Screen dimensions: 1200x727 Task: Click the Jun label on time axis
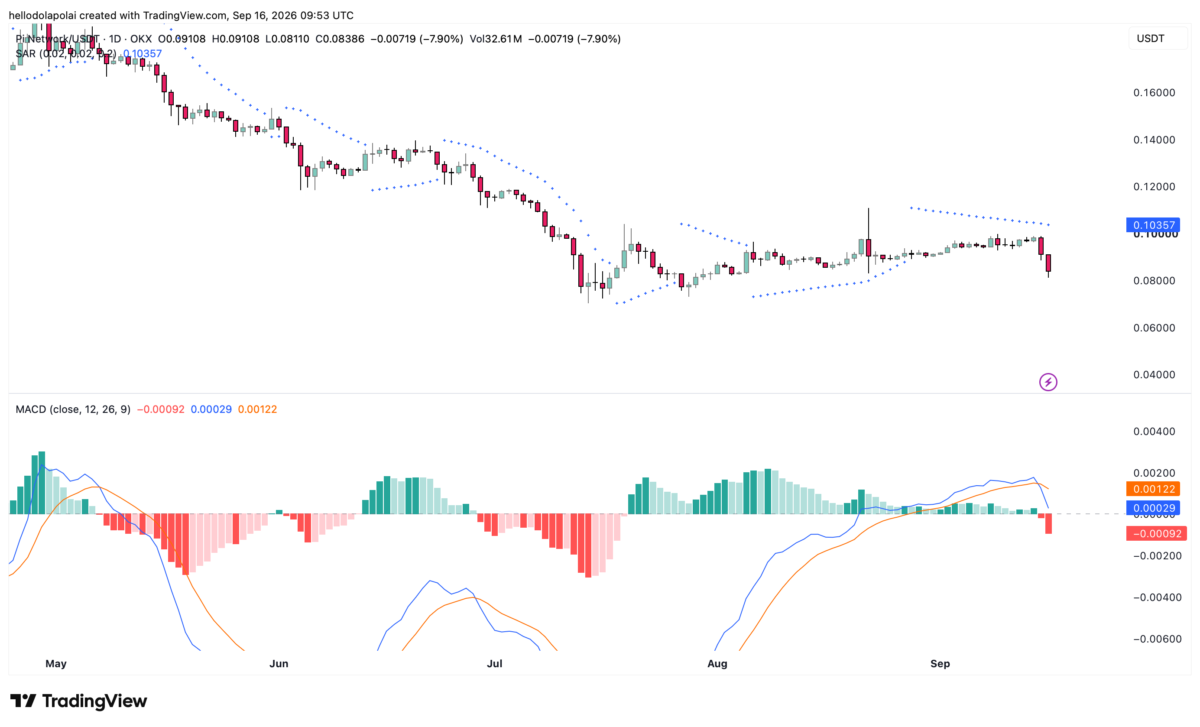[279, 664]
